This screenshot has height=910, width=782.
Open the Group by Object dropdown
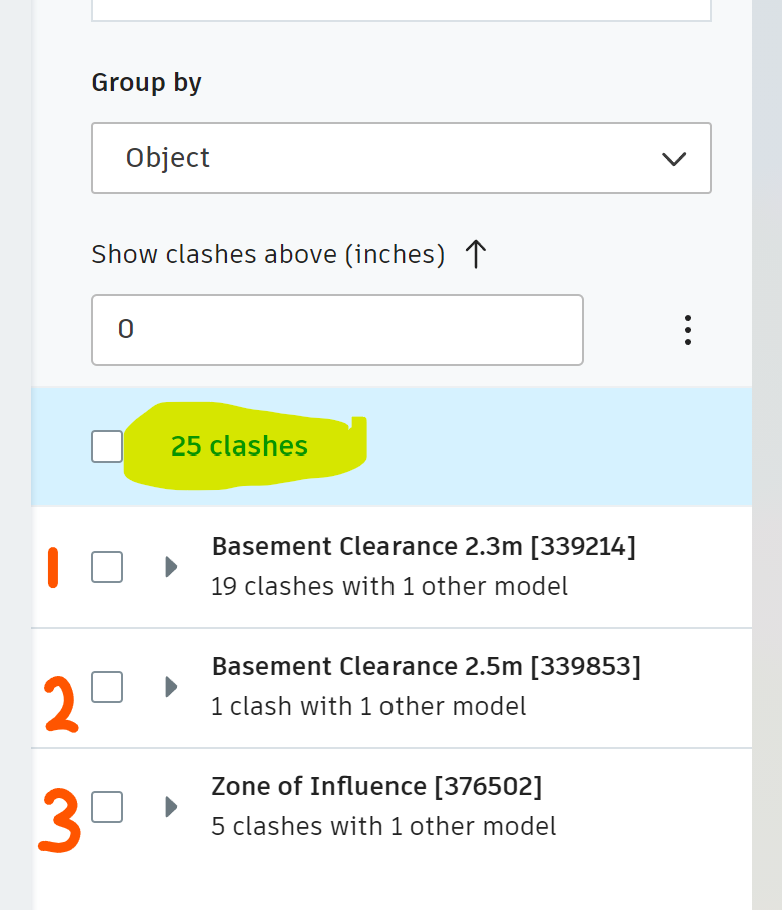[400, 158]
